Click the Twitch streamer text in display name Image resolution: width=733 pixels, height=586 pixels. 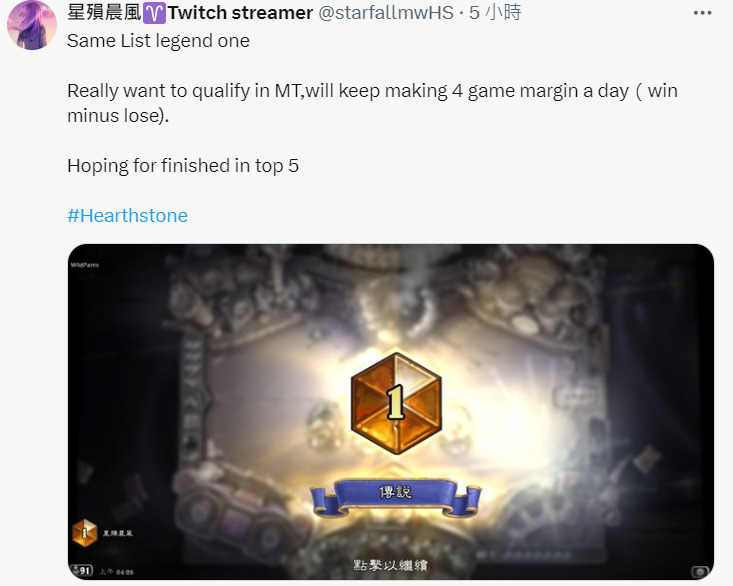click(x=240, y=13)
